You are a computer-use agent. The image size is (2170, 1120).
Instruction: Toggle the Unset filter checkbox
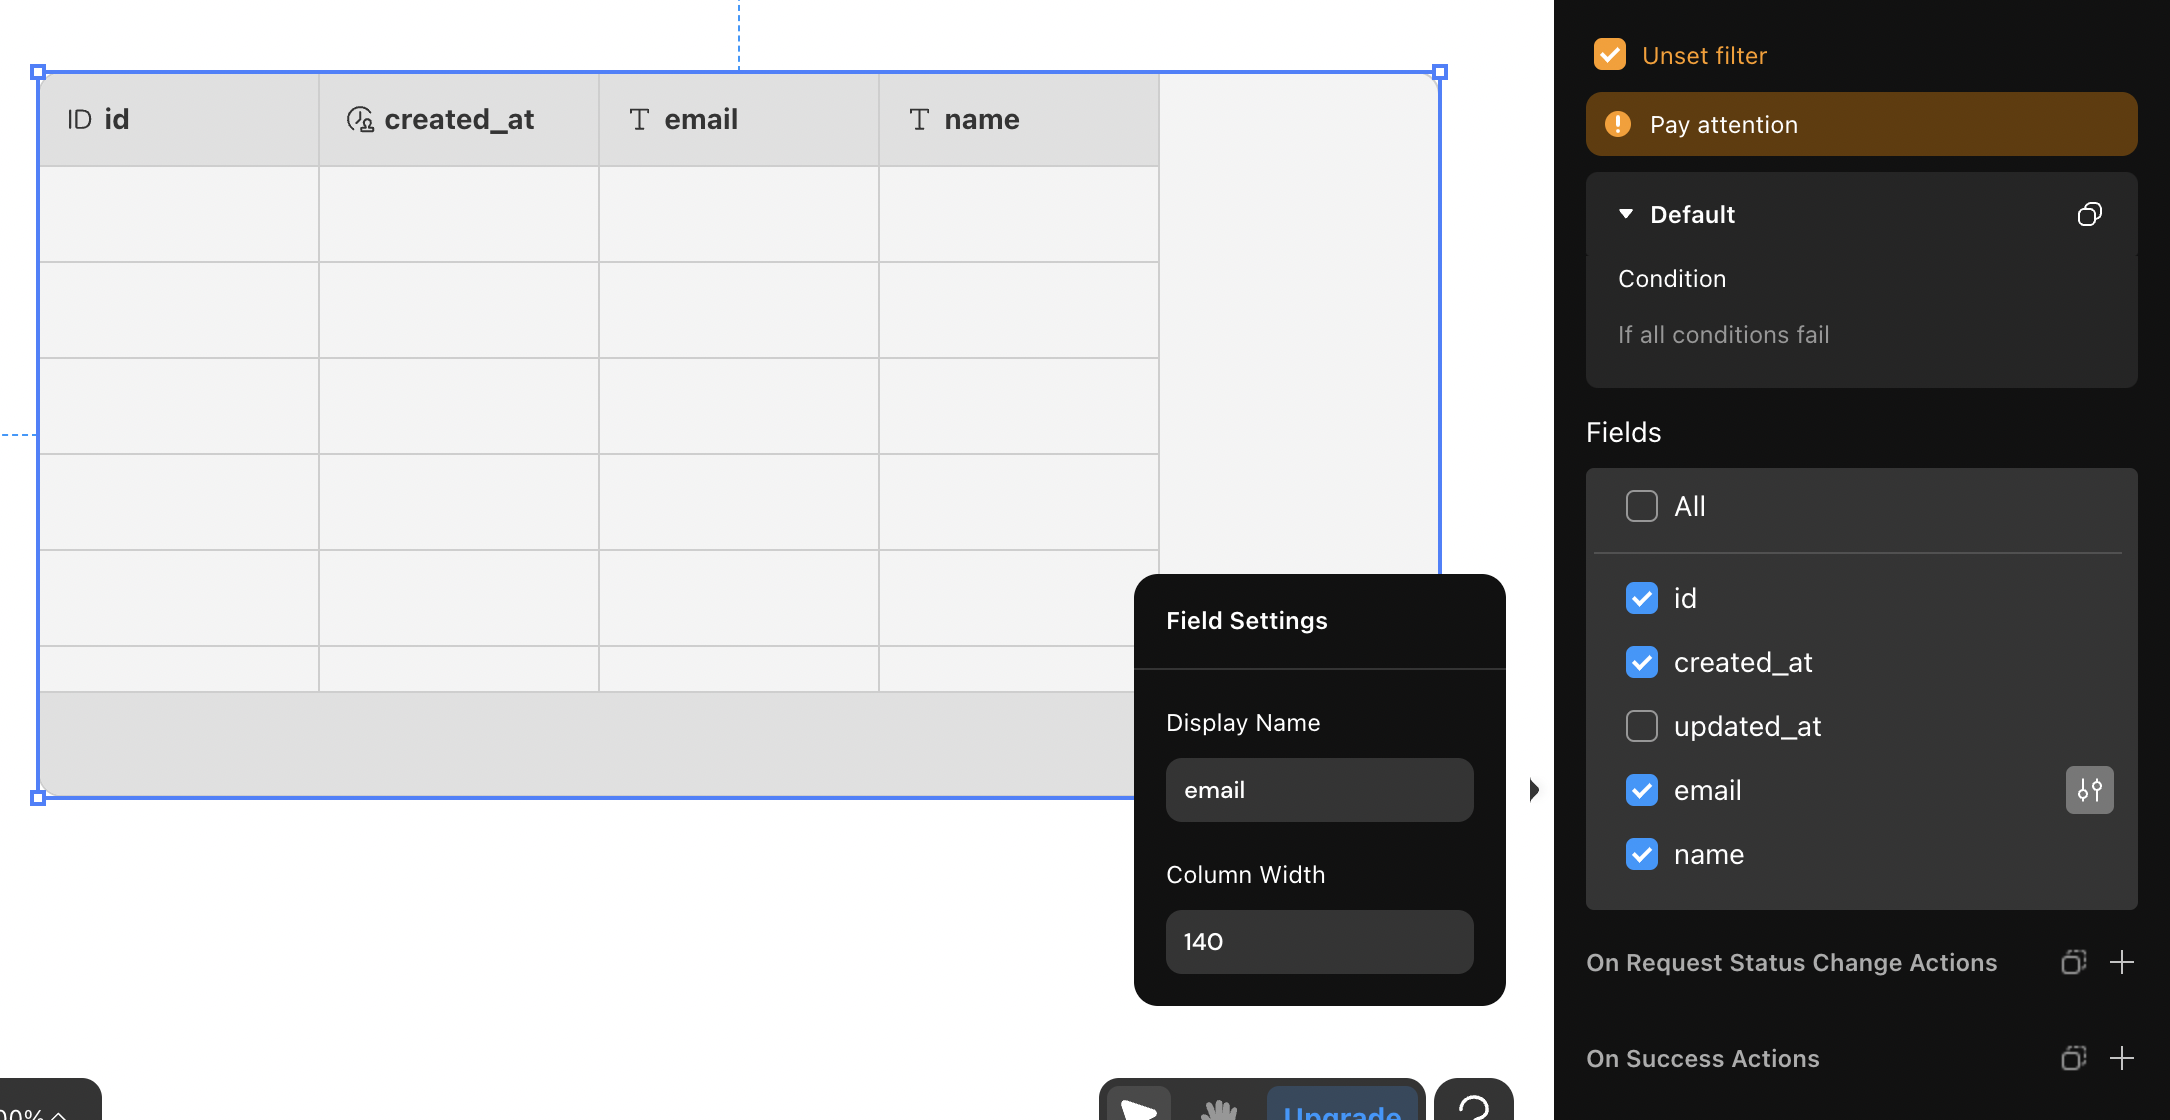click(x=1609, y=54)
